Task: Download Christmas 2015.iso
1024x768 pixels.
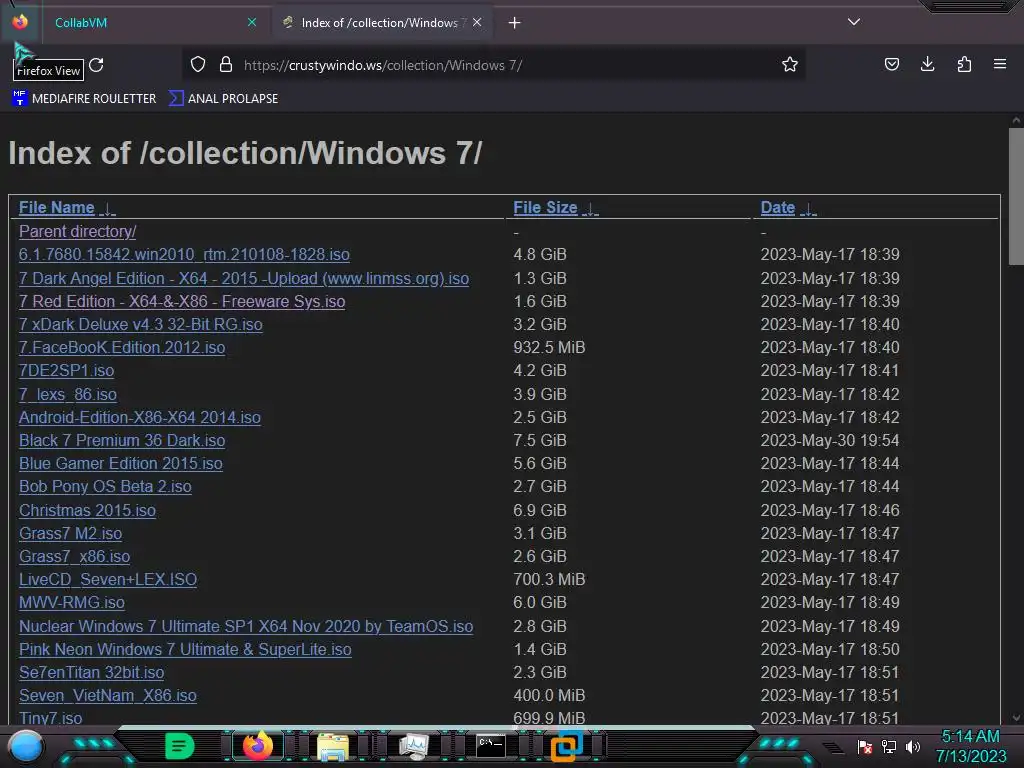Action: click(88, 510)
